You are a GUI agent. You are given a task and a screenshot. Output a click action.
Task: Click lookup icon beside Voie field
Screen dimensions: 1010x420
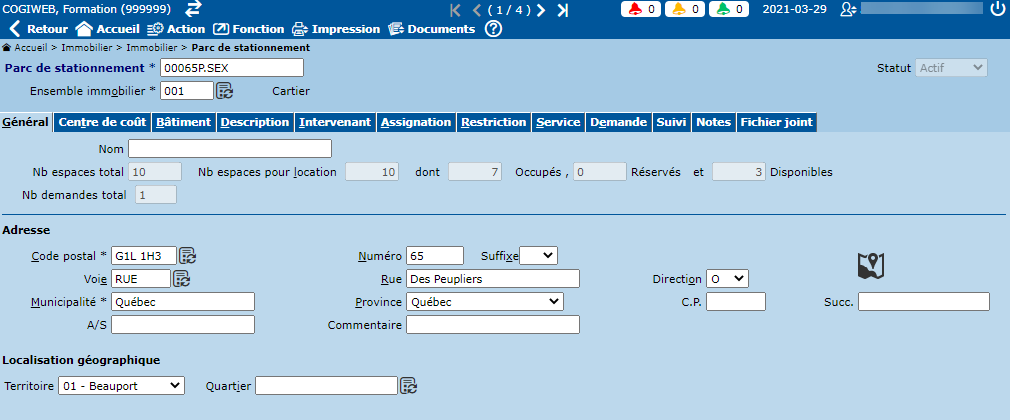pos(181,278)
